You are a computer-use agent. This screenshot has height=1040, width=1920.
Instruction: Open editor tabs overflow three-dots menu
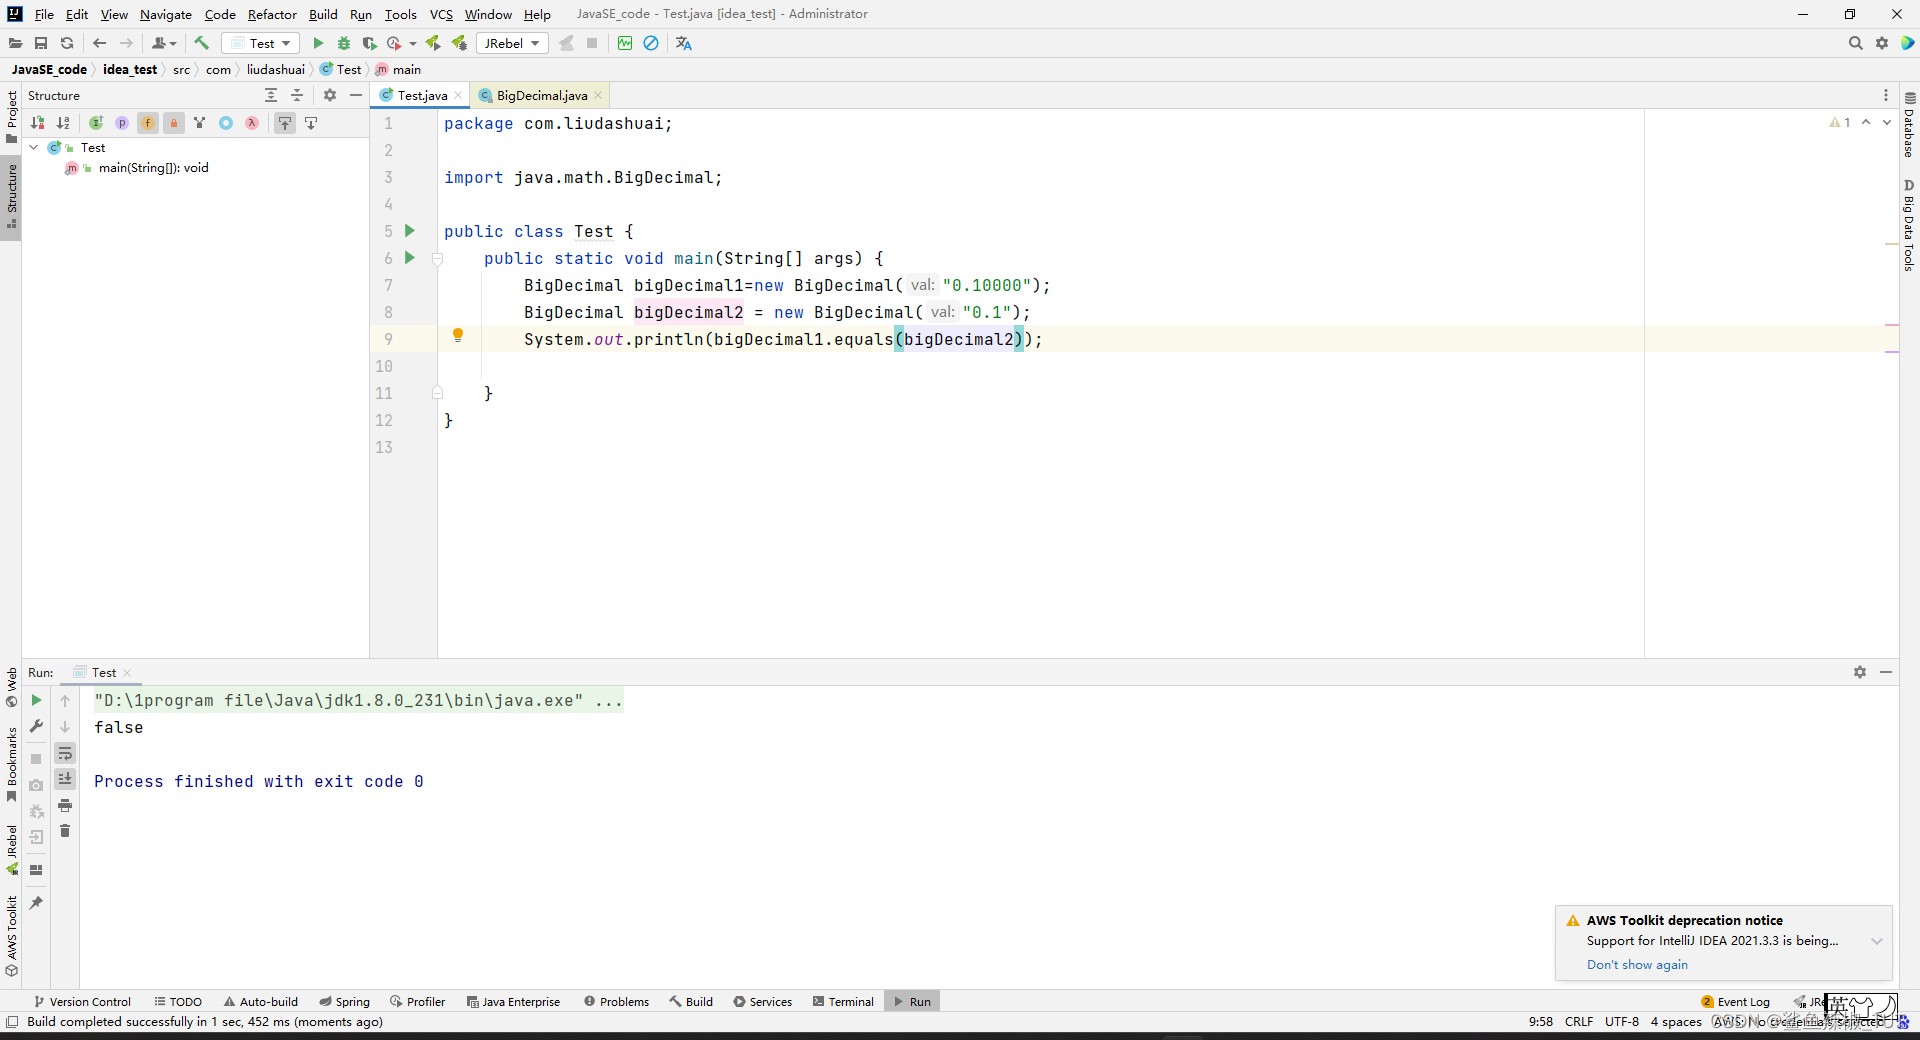coord(1886,95)
